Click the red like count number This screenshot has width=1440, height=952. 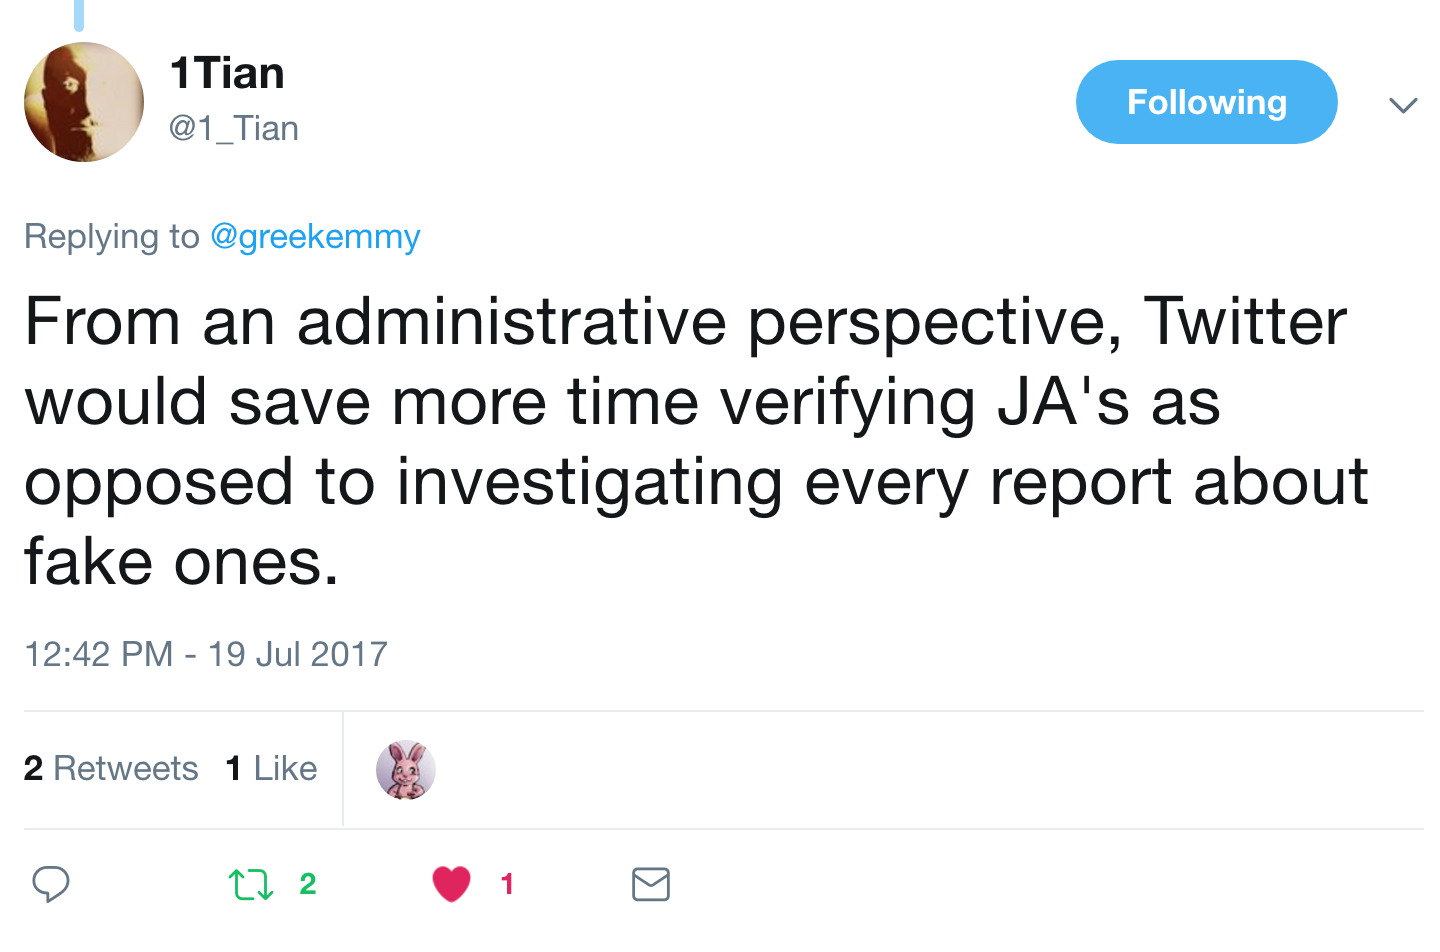tap(507, 884)
